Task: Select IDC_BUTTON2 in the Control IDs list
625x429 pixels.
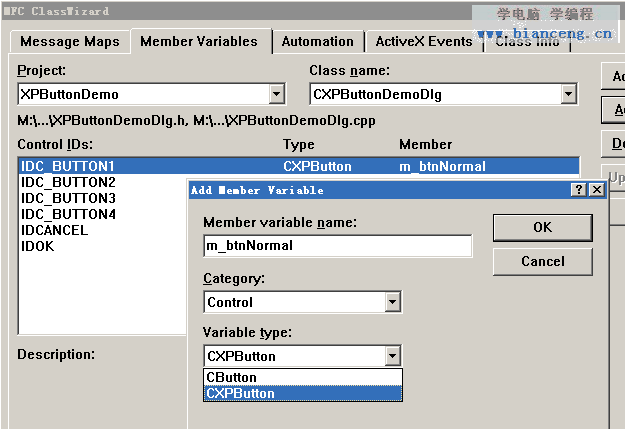Action: click(x=68, y=182)
